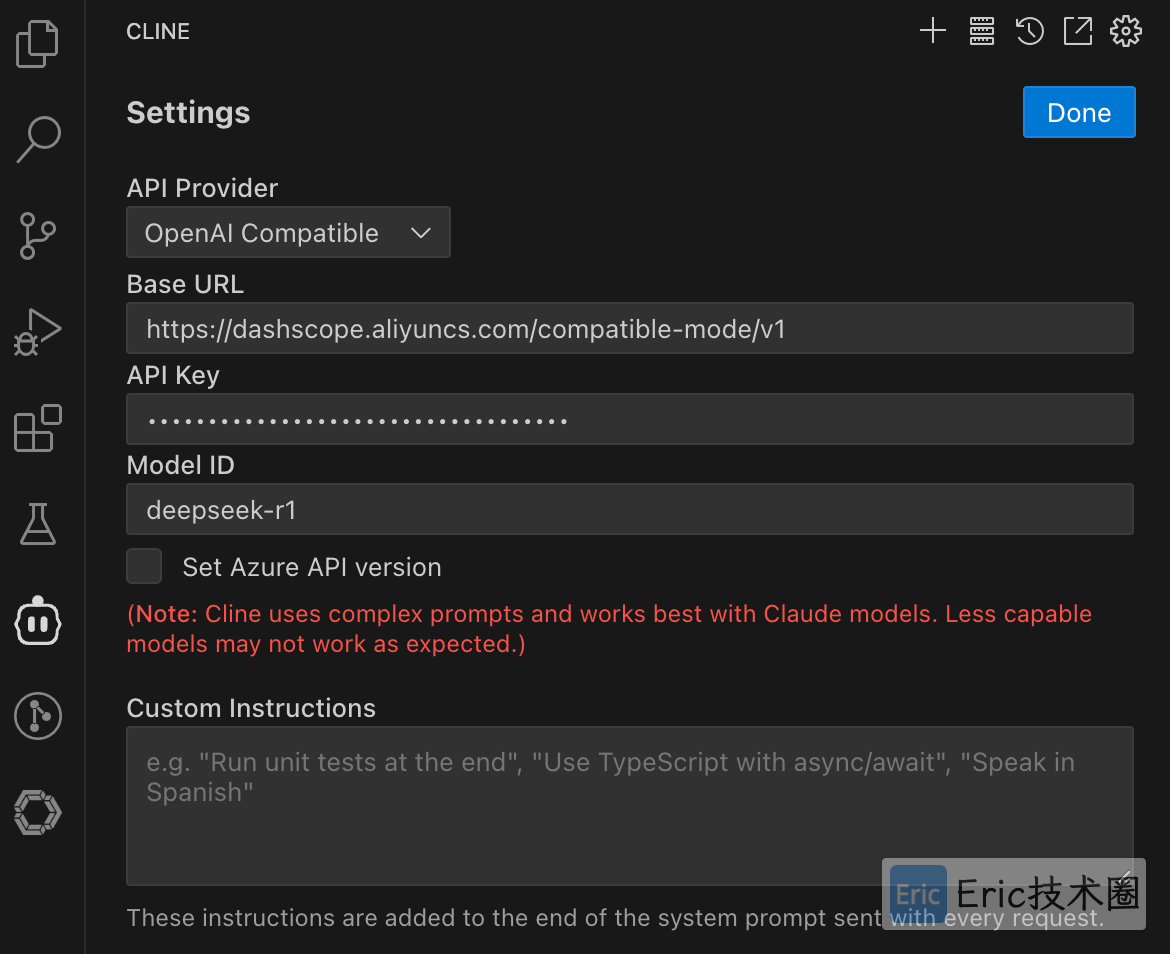Image resolution: width=1170 pixels, height=954 pixels.
Task: Click the red Note about Claude models
Action: tap(609, 629)
